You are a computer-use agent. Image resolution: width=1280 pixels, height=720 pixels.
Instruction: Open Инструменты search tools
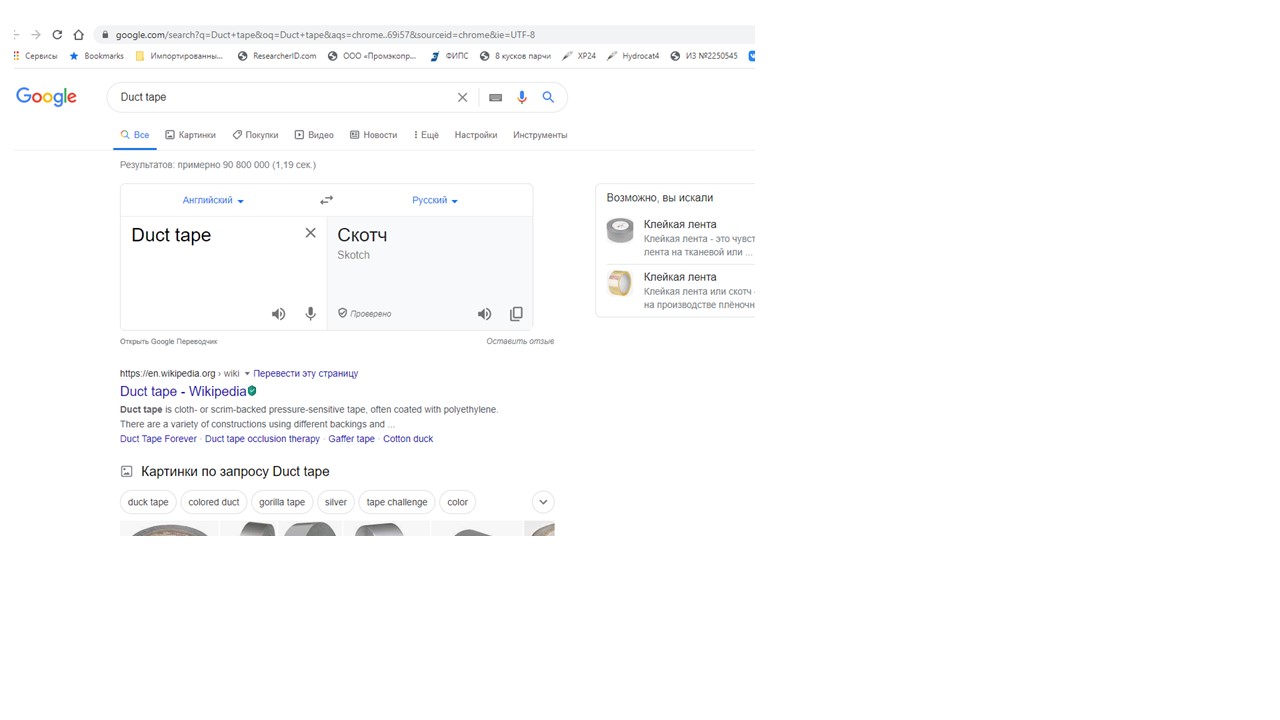point(540,135)
